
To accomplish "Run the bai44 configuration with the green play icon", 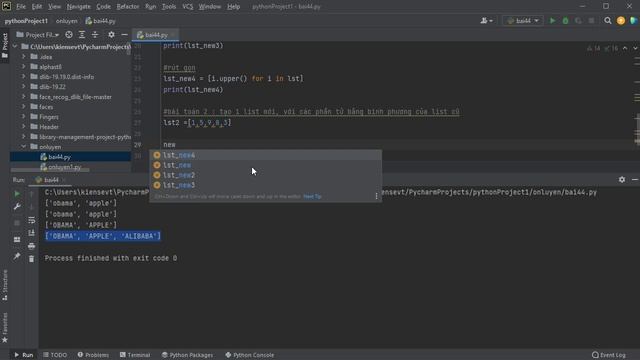I will click(552, 20).
